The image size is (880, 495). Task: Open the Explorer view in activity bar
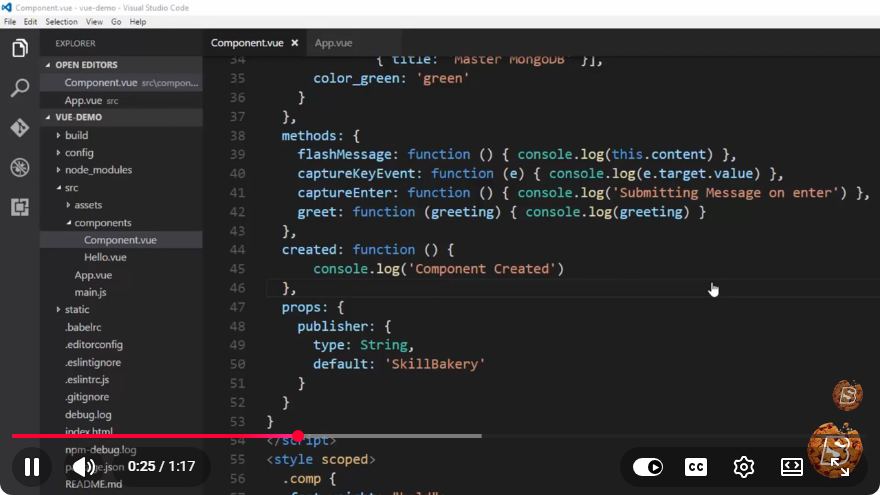click(x=20, y=48)
